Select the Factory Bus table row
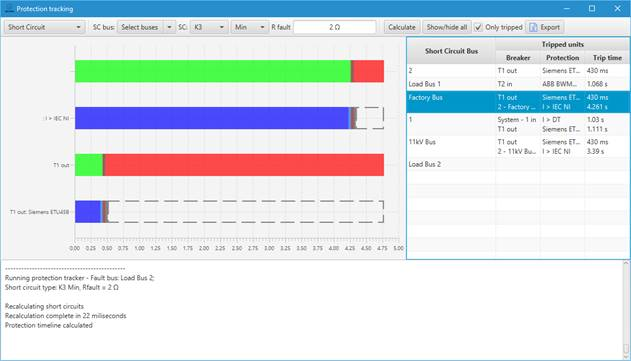Viewport: 631px width, 361px height. [x=518, y=102]
